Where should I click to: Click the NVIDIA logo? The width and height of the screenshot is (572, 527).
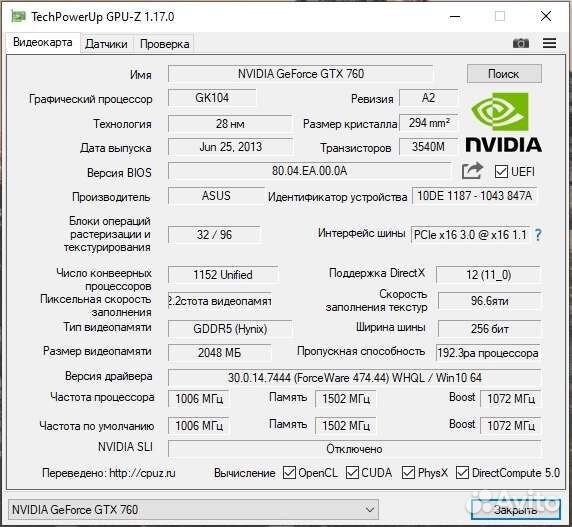point(503,122)
